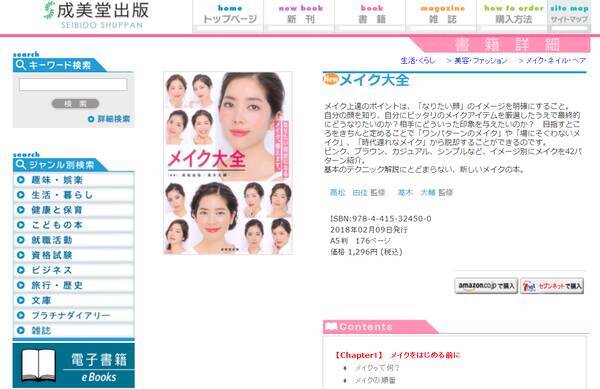Click the 価格 1,296円 (税込) text

[366, 252]
